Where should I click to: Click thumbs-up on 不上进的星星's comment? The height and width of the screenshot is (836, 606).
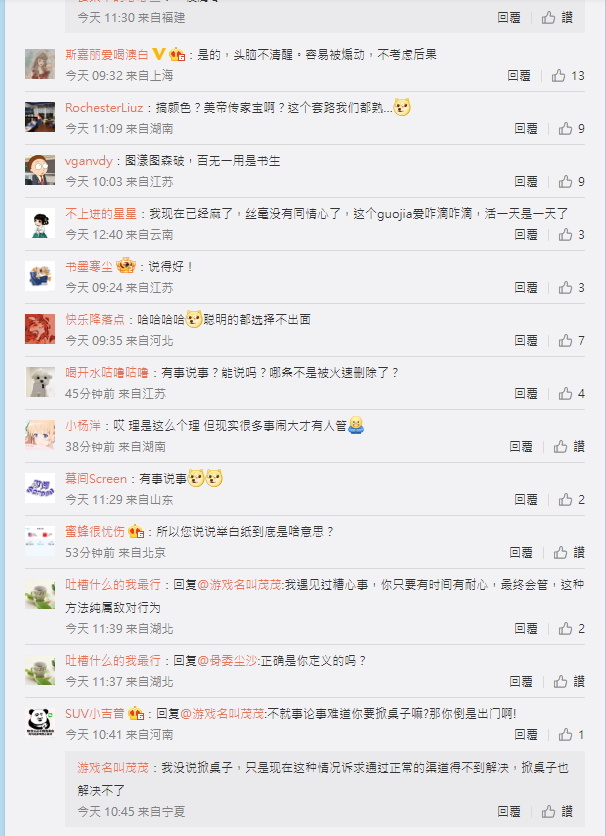[x=571, y=235]
